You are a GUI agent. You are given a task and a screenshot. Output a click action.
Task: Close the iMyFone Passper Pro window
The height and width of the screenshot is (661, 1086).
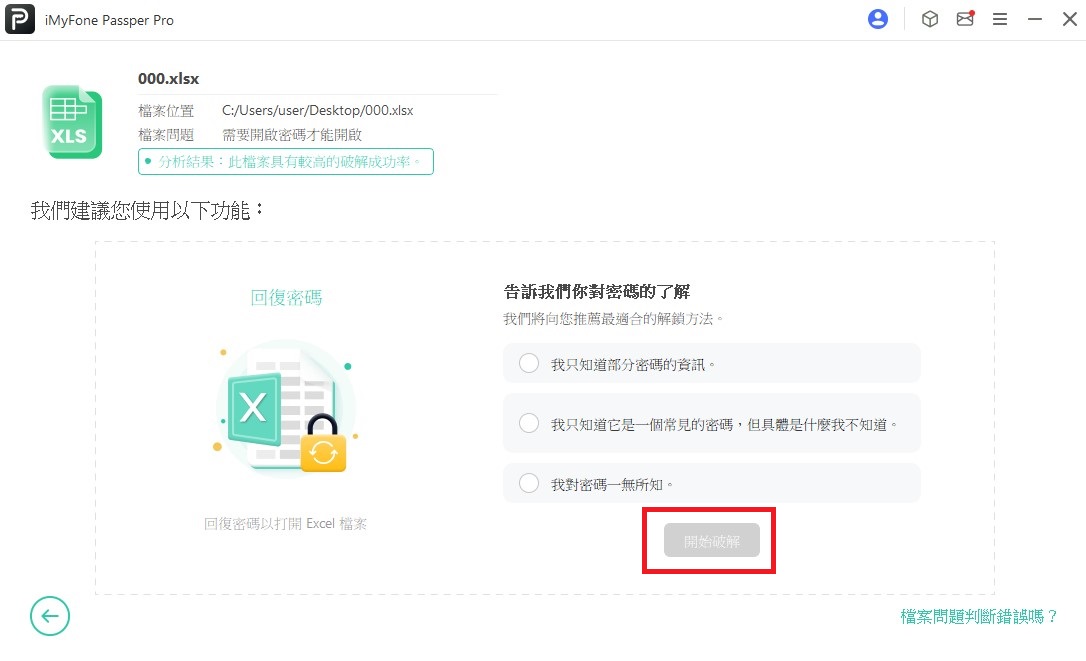tap(1068, 19)
